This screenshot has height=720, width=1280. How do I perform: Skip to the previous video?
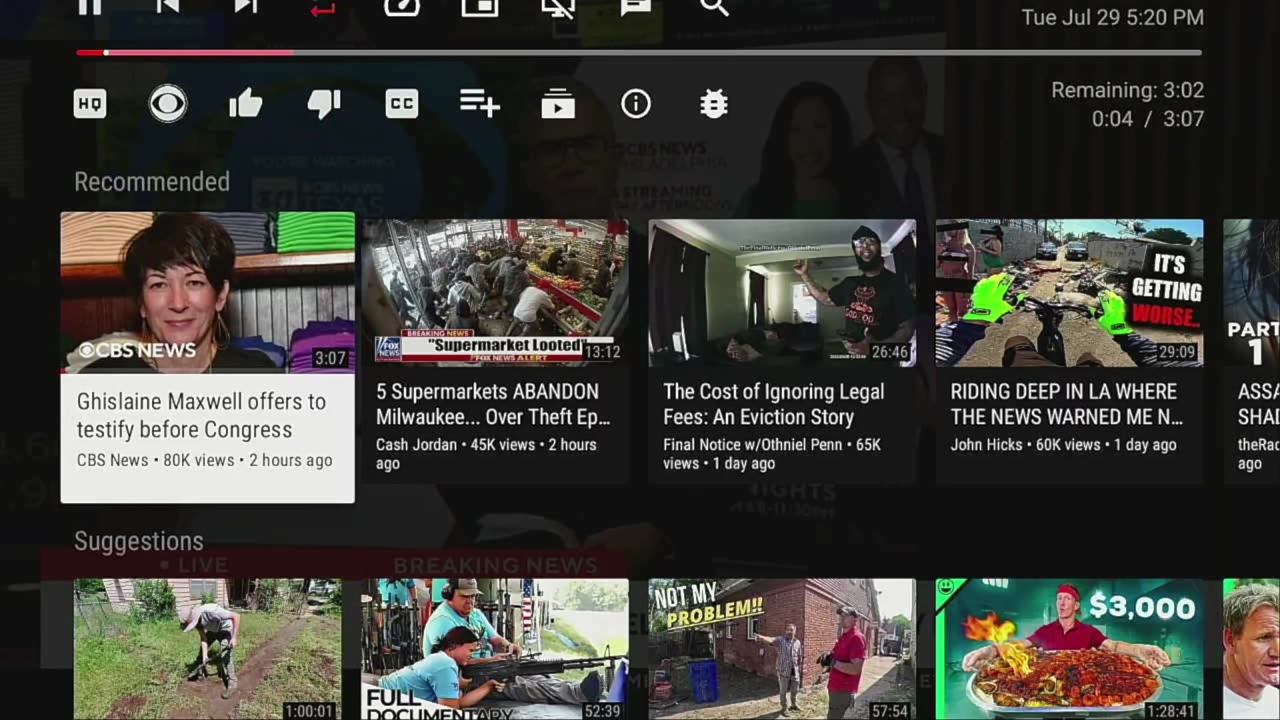tap(167, 6)
